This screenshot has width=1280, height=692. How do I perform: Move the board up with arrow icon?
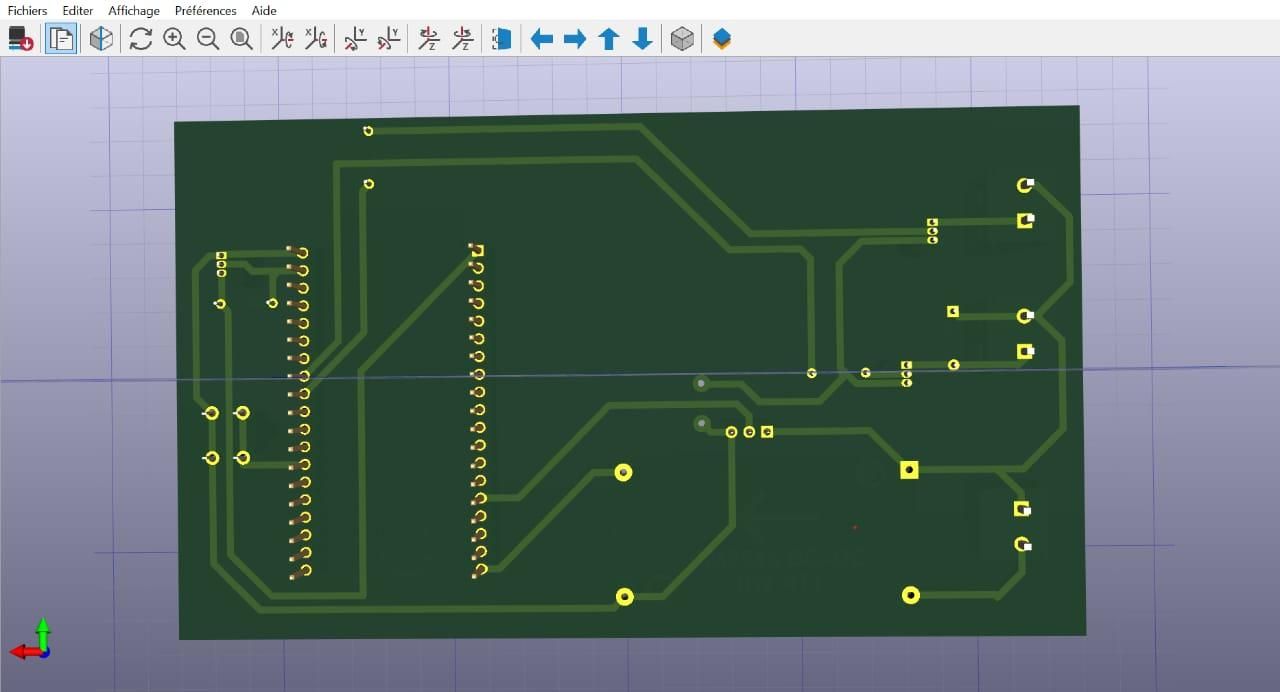click(x=609, y=39)
